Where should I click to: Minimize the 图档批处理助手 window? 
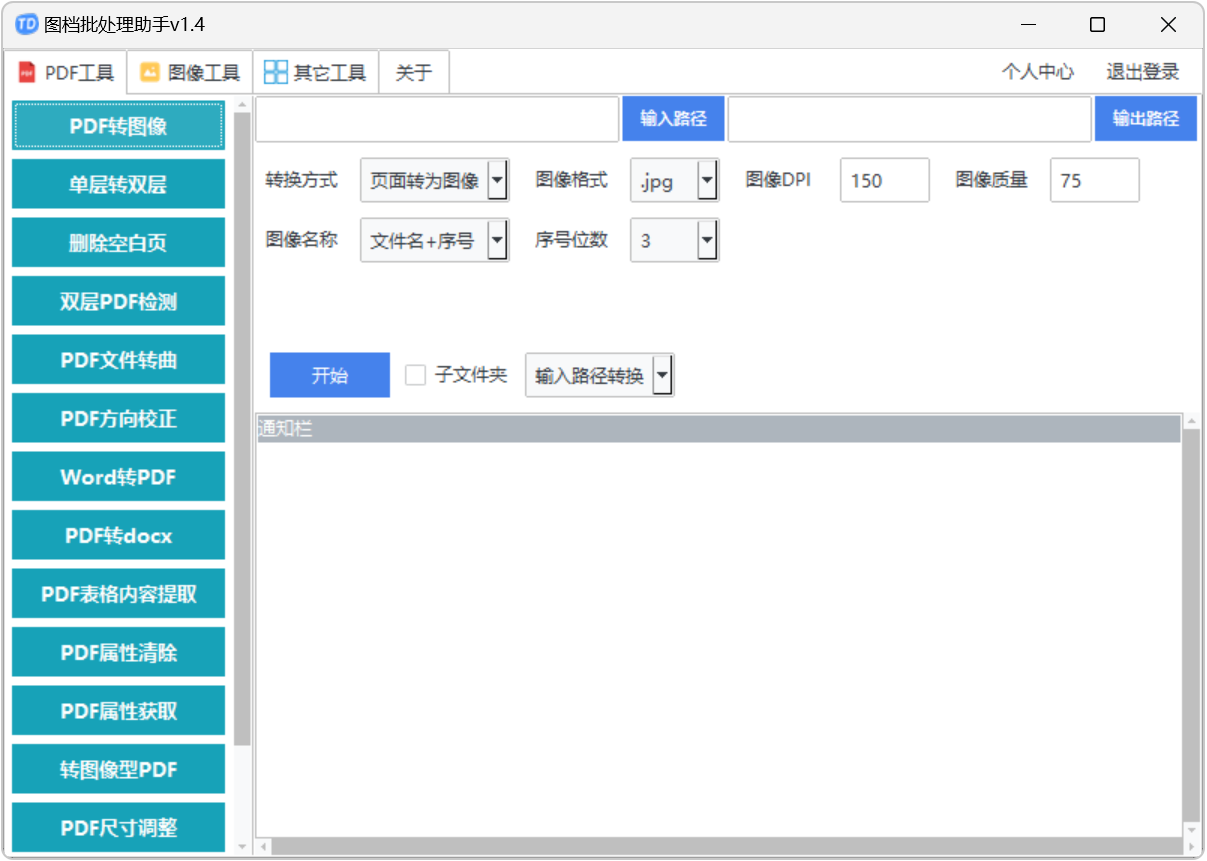point(1027,24)
